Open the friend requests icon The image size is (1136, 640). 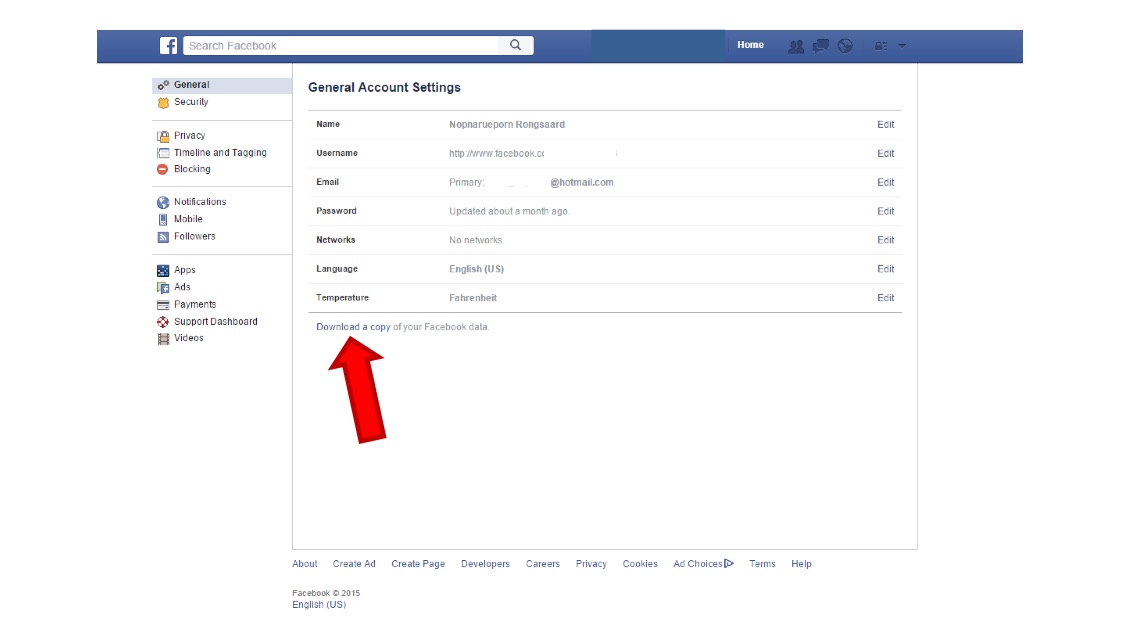pos(795,46)
